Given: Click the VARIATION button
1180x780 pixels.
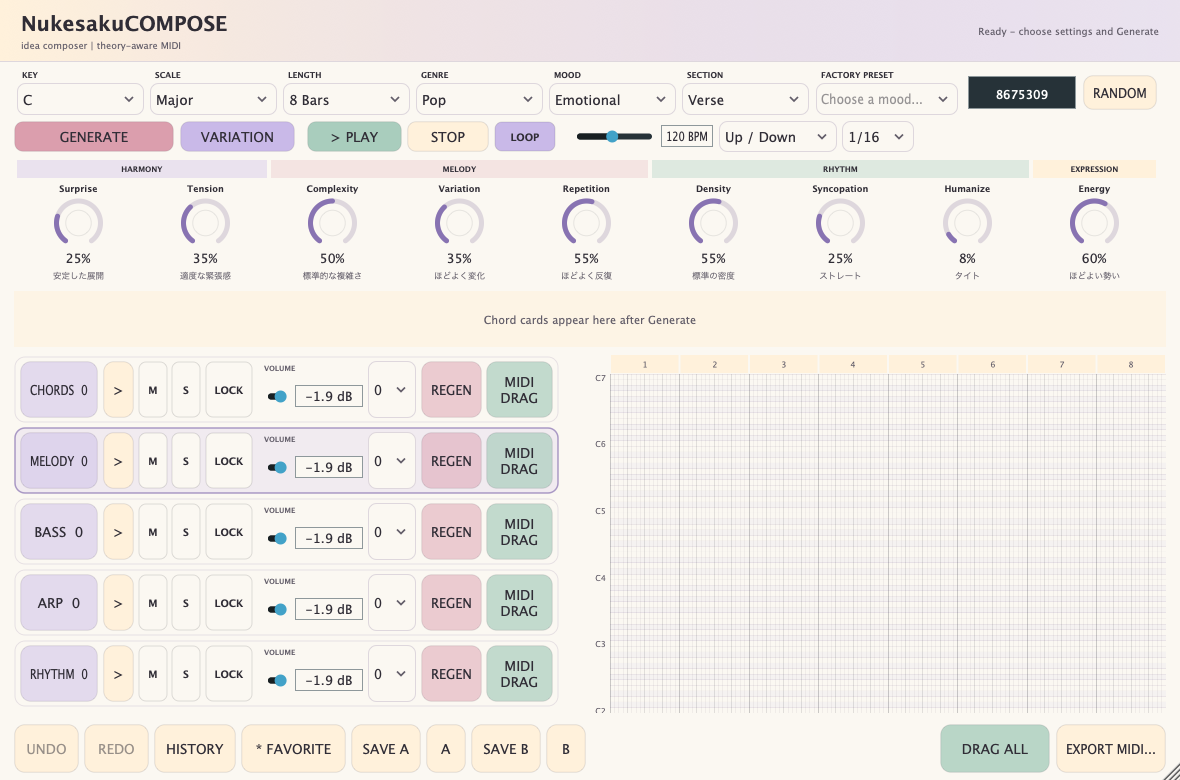Looking at the screenshot, I should pos(237,137).
